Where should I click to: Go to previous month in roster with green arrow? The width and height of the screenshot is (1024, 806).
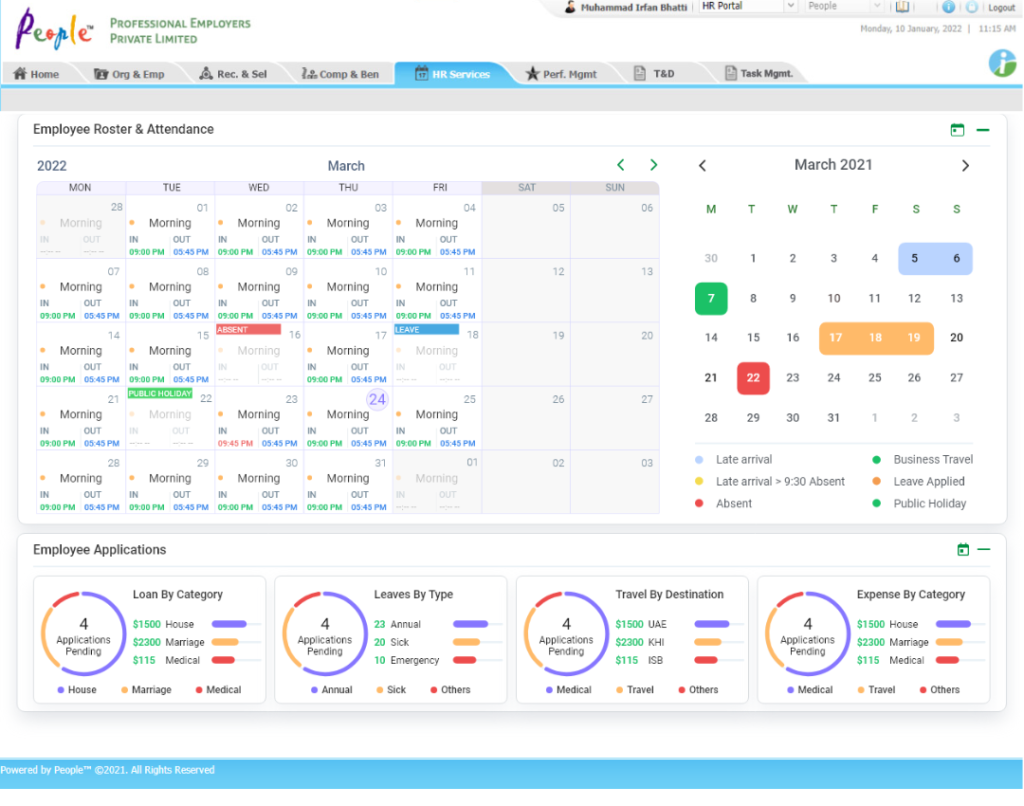coord(621,165)
